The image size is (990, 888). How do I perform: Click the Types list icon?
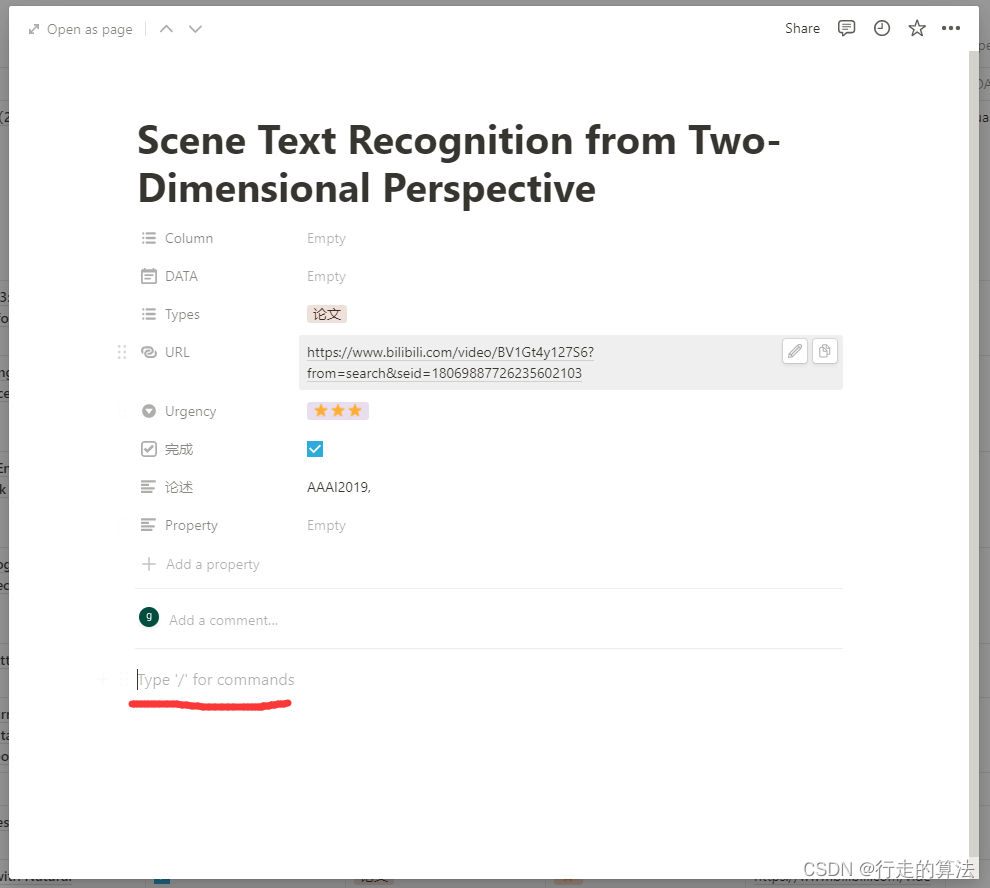pyautogui.click(x=148, y=314)
